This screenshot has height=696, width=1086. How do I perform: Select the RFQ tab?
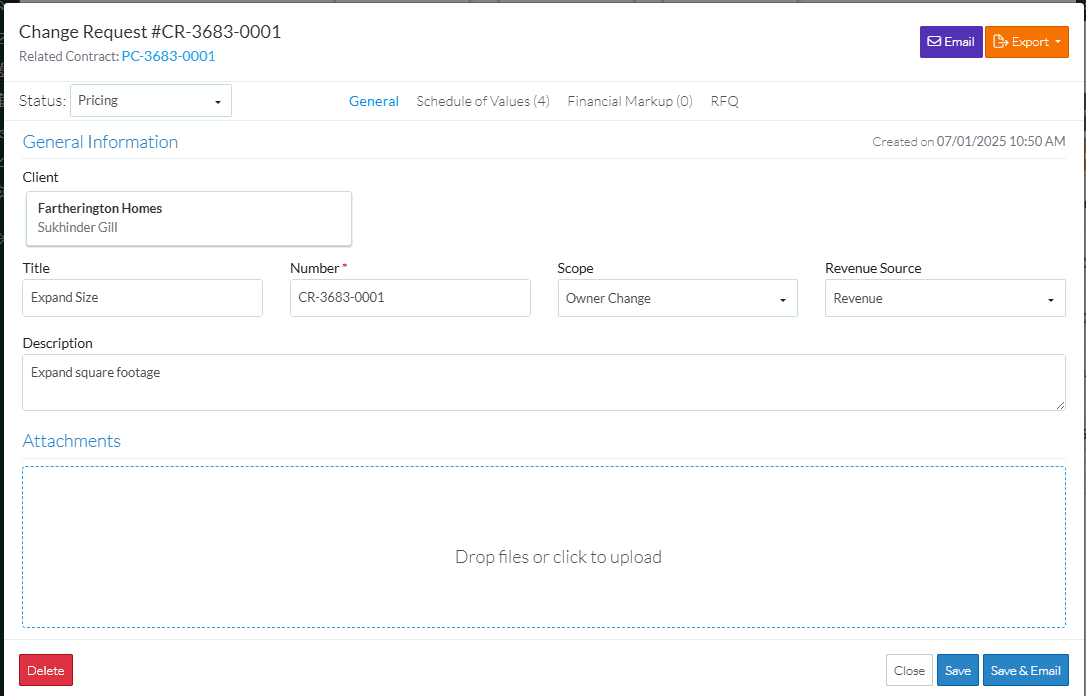[725, 101]
